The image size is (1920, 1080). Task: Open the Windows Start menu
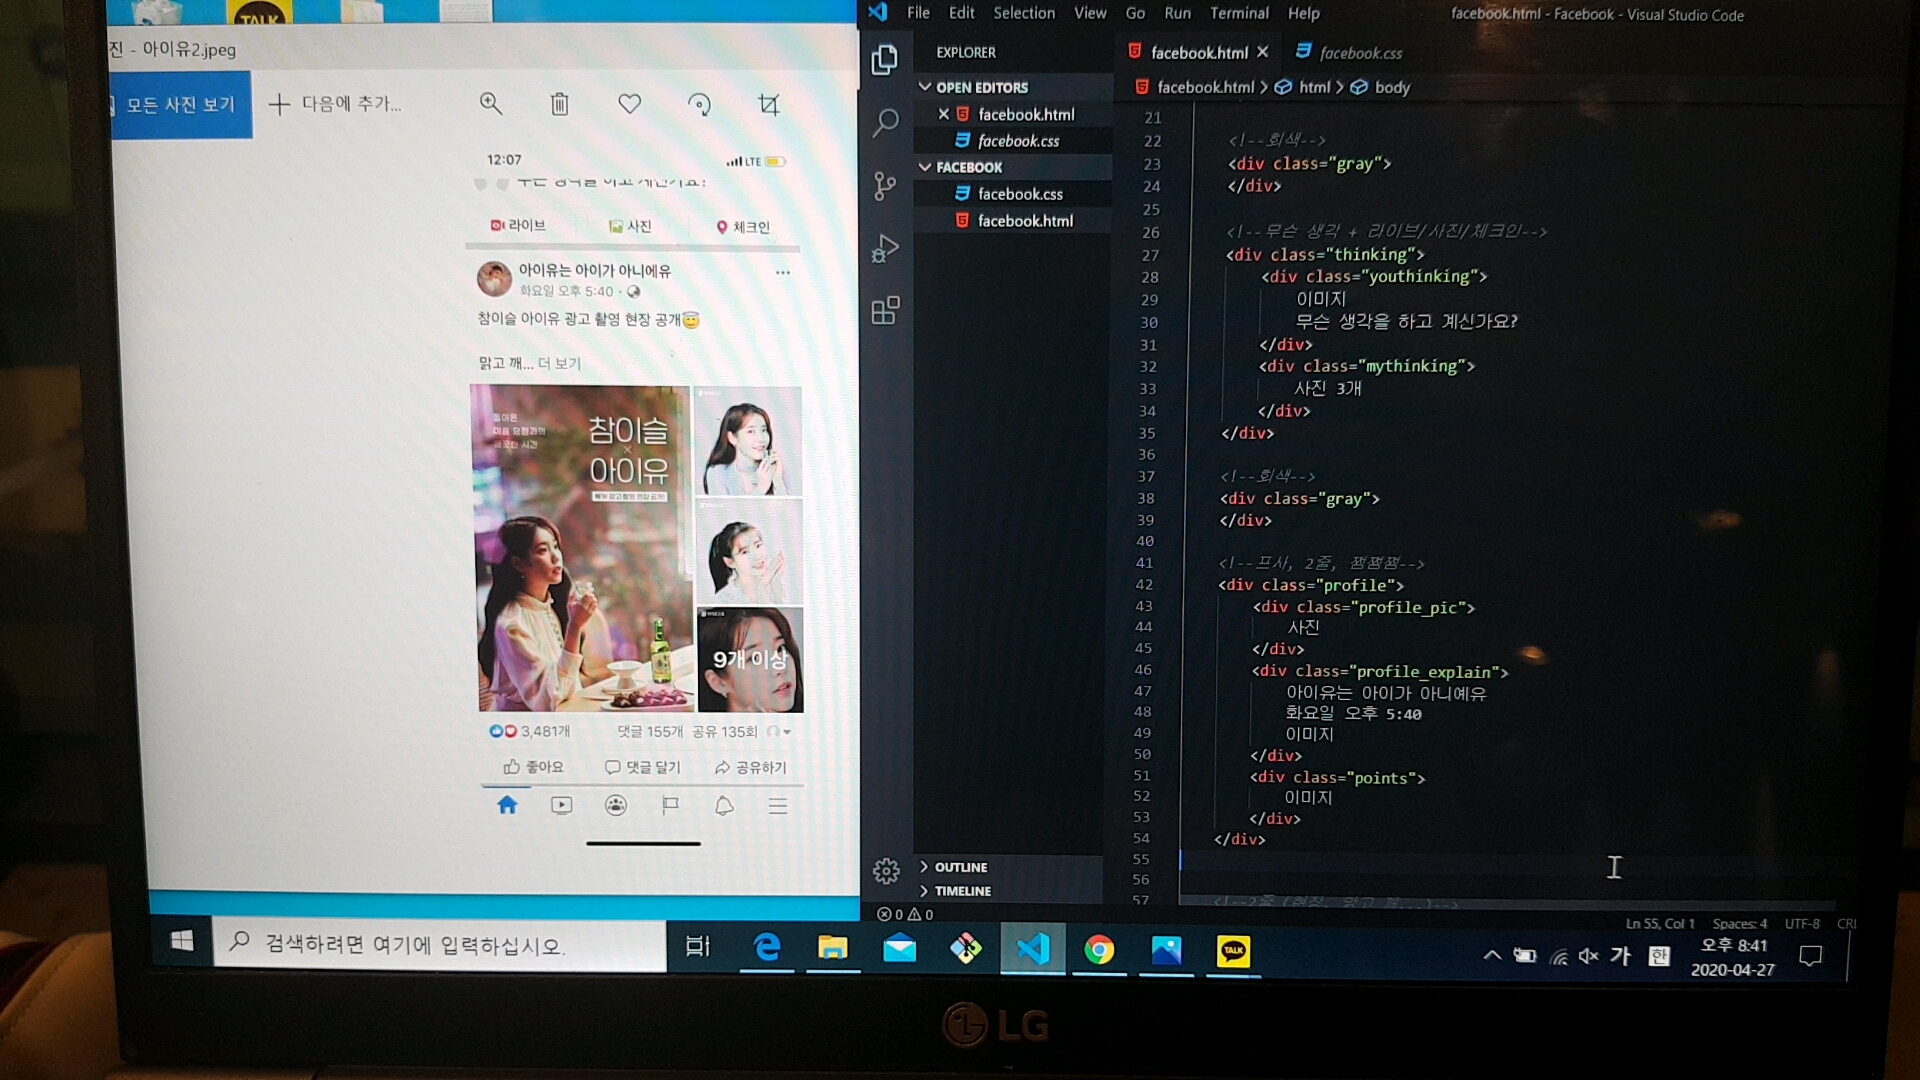(182, 941)
